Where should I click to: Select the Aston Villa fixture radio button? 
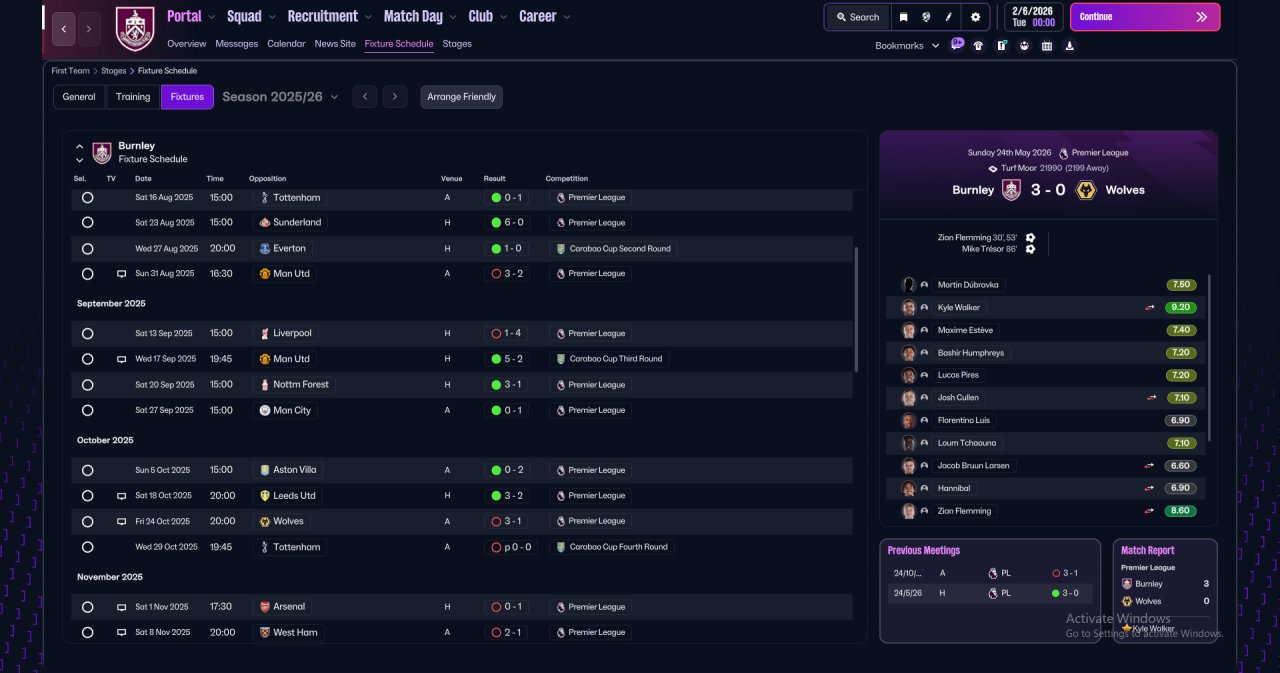coord(87,470)
